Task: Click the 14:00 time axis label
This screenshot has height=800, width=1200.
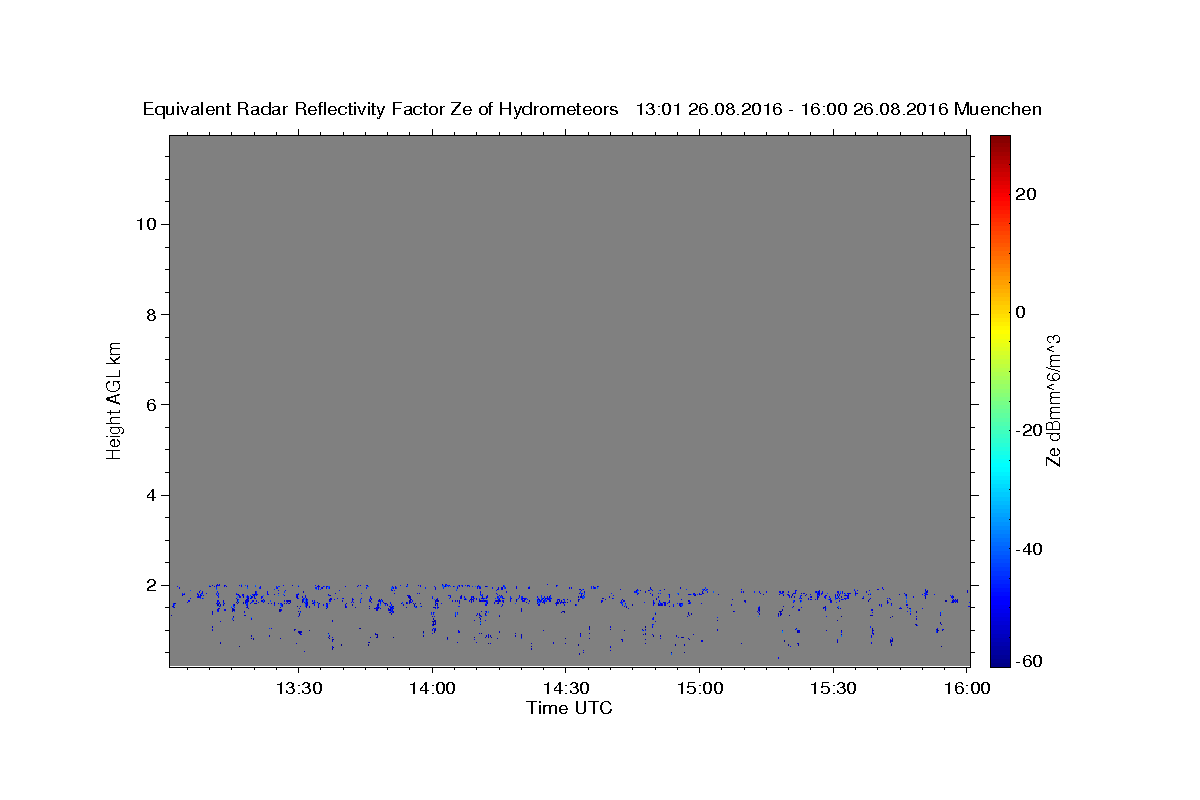Action: (432, 688)
